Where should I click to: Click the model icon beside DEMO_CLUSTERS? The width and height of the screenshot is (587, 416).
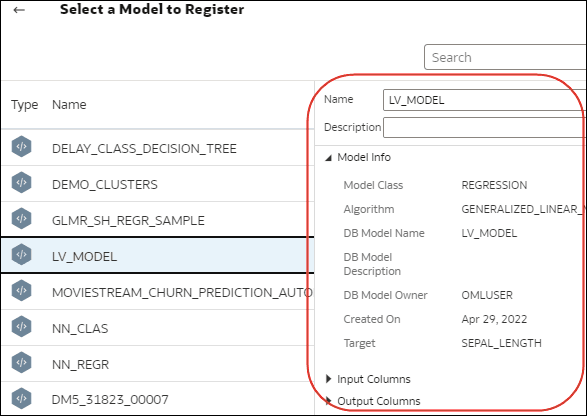21,182
